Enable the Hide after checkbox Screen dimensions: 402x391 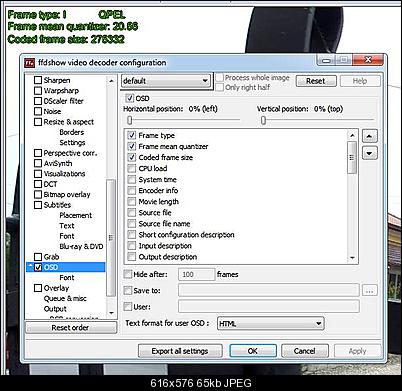tap(128, 274)
